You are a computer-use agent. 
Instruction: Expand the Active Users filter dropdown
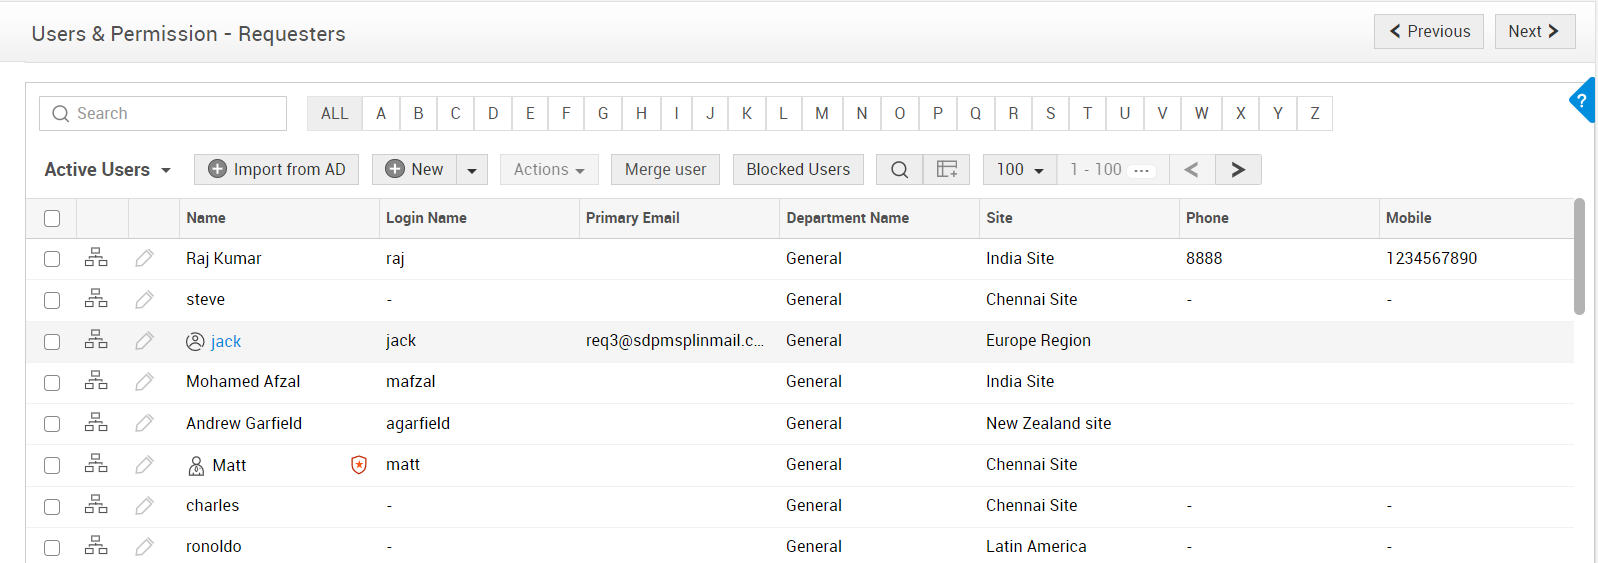[x=107, y=170]
